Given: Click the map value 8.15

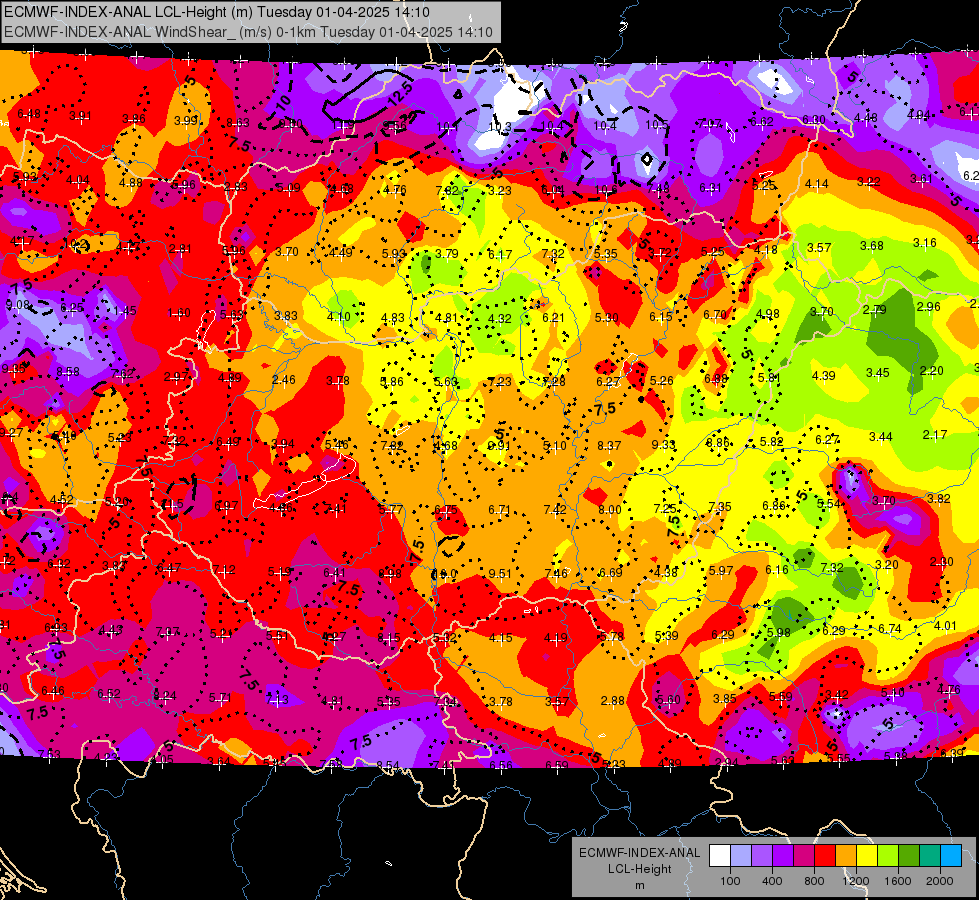Looking at the screenshot, I should [389, 638].
